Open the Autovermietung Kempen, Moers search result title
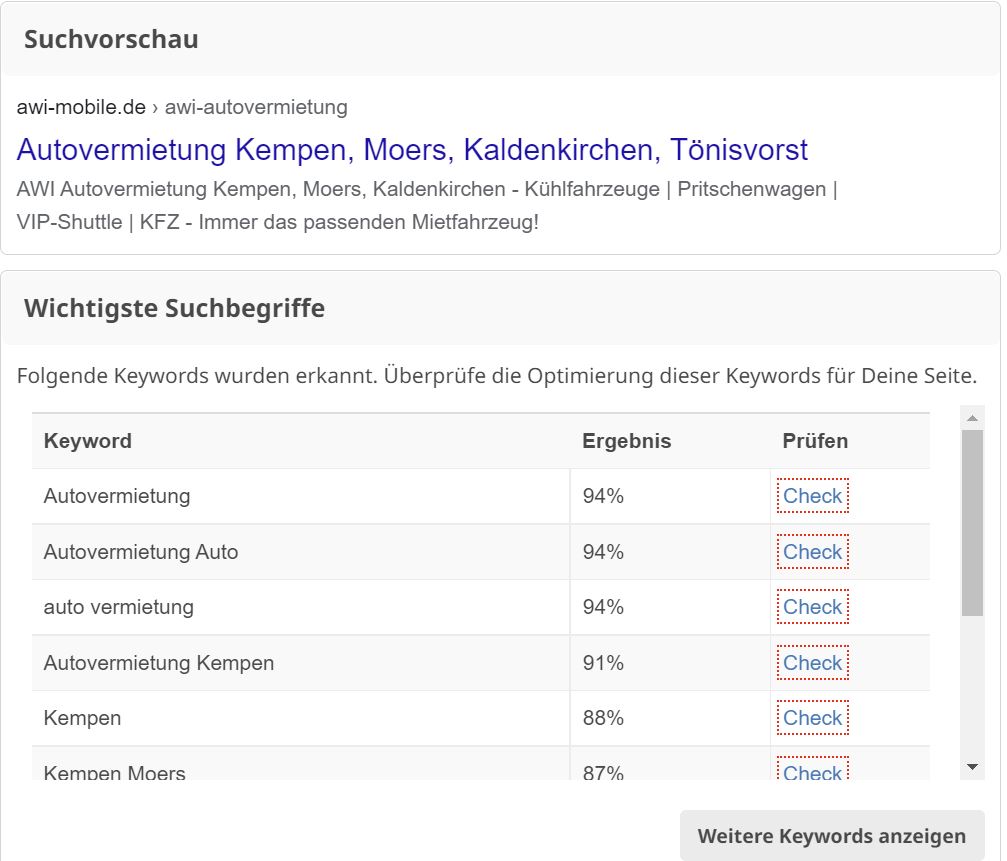Screen dimensions: 1007x861 point(412,150)
